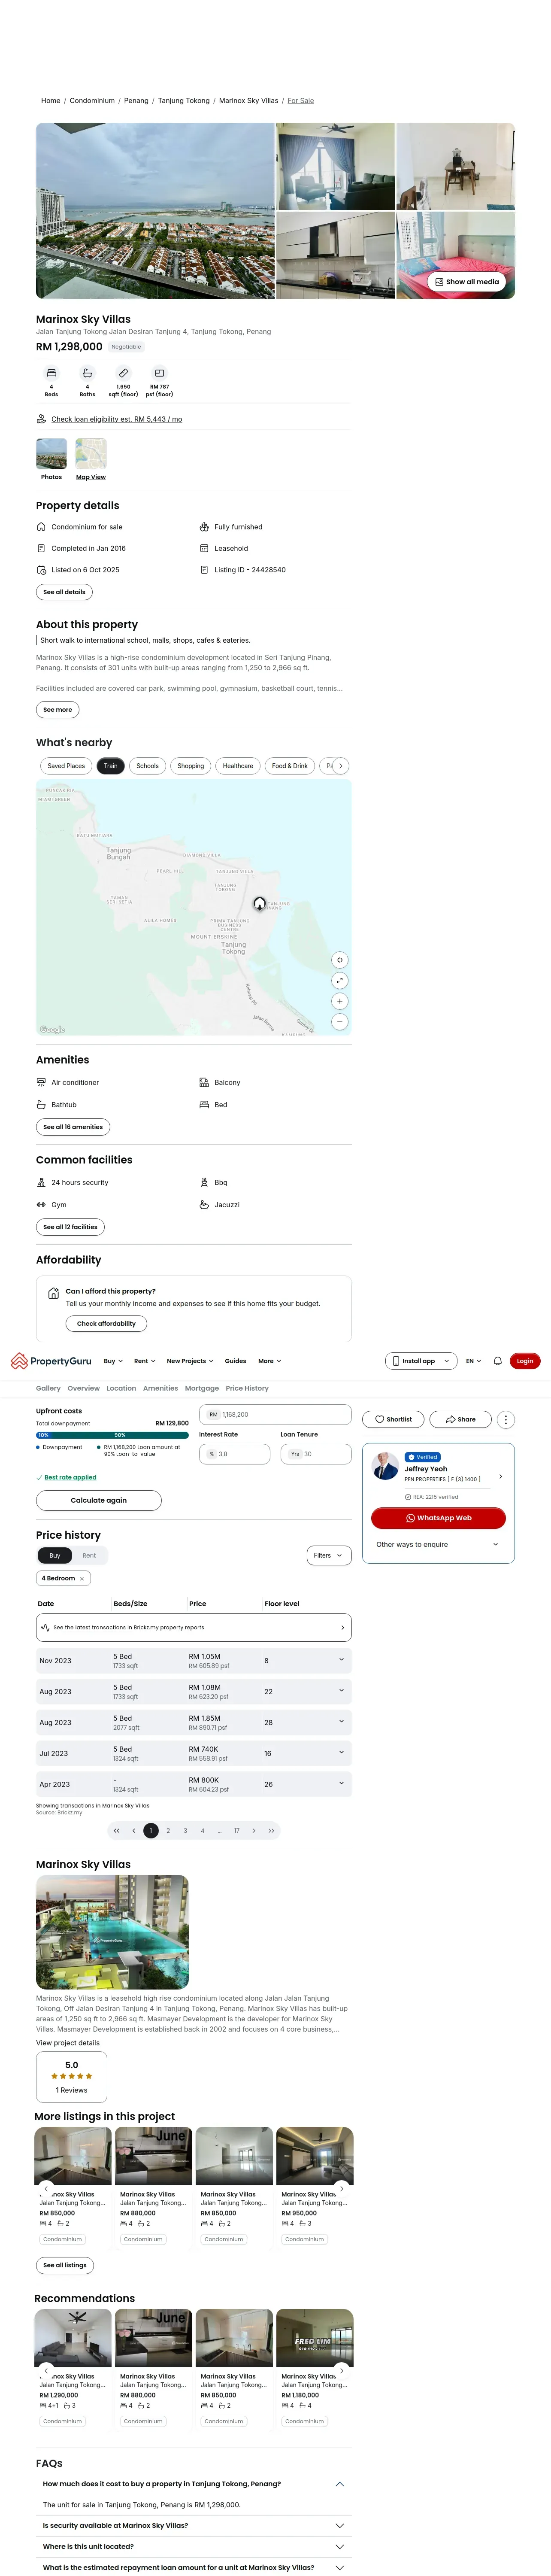Screen dimensions: 551x2576
Task: Select the Shopping nearby category
Action: 191,766
